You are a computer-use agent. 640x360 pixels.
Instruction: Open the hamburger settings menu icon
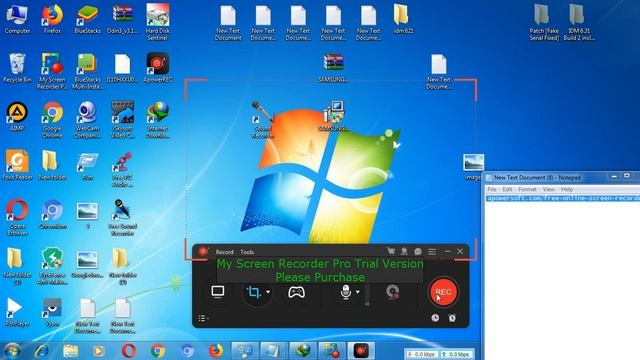pos(432,251)
